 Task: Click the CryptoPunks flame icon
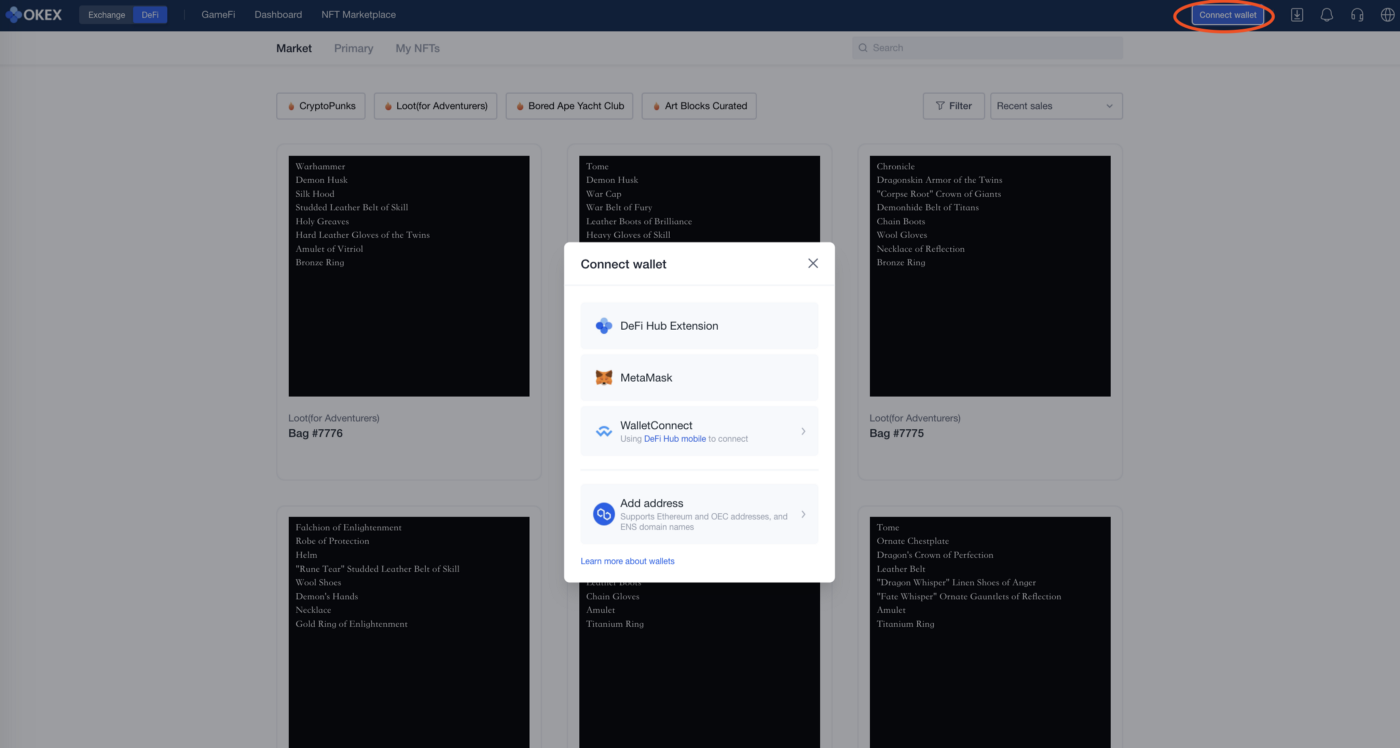click(x=291, y=106)
